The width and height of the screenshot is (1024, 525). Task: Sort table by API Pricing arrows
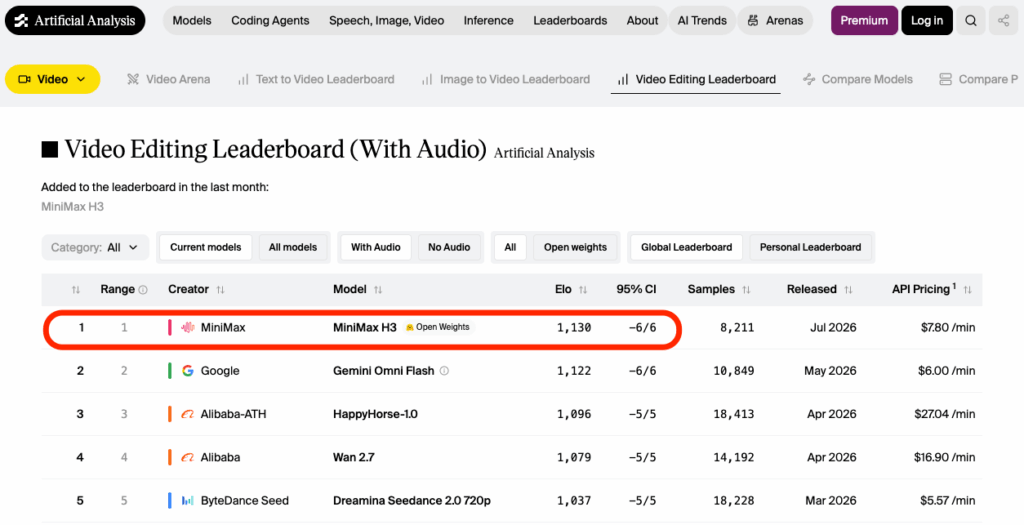pos(967,289)
